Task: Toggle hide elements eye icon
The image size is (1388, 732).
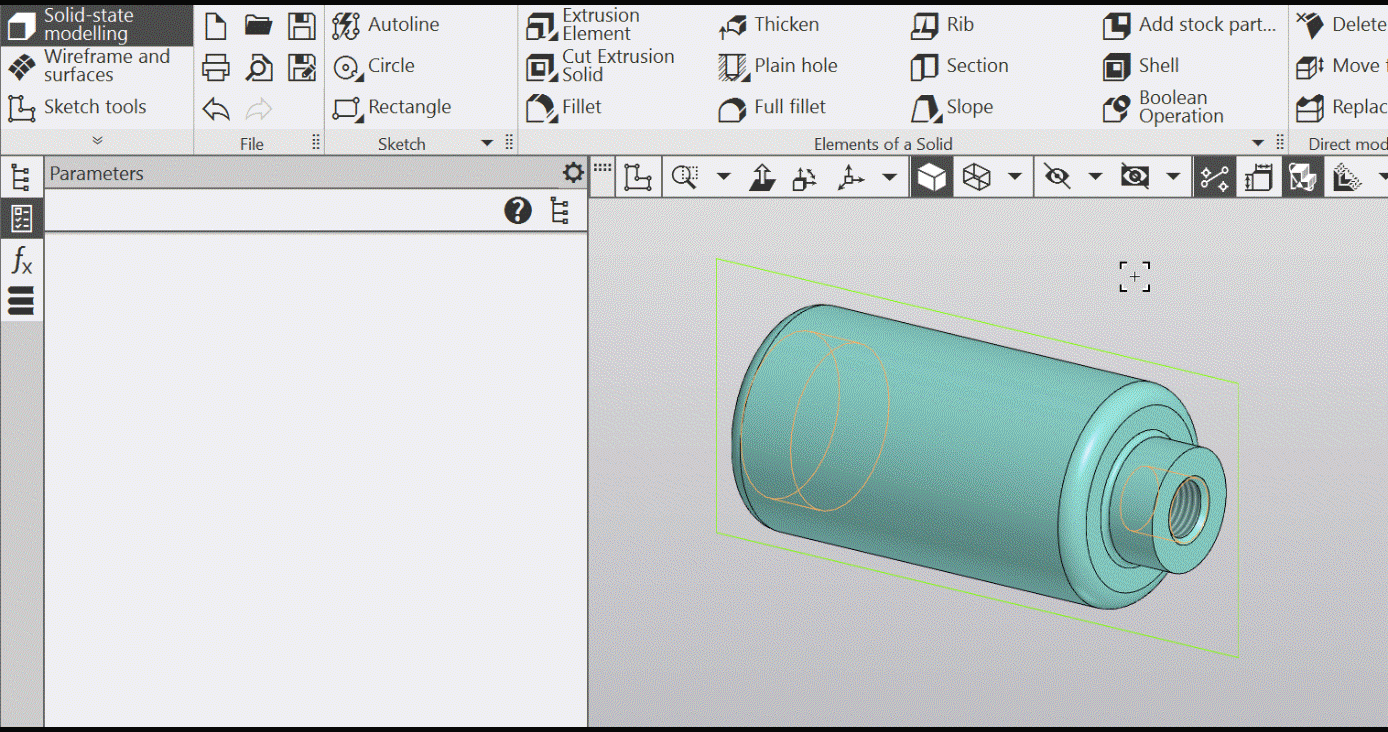Action: 1057,178
